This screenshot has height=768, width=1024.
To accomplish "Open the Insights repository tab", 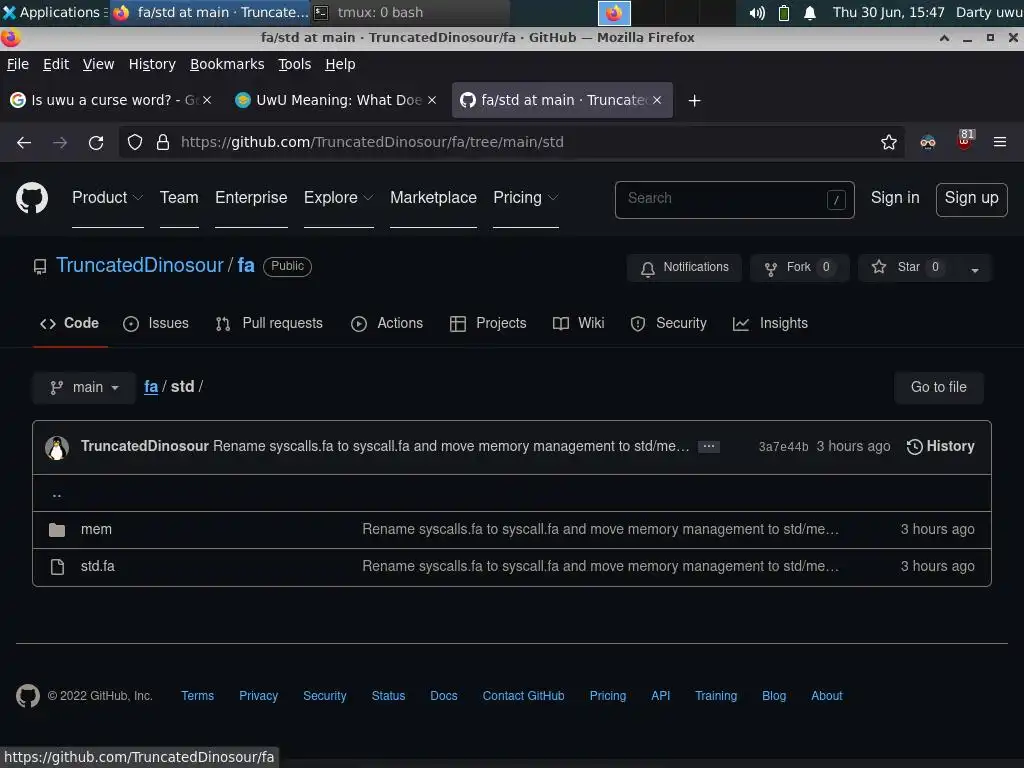I will tap(770, 324).
